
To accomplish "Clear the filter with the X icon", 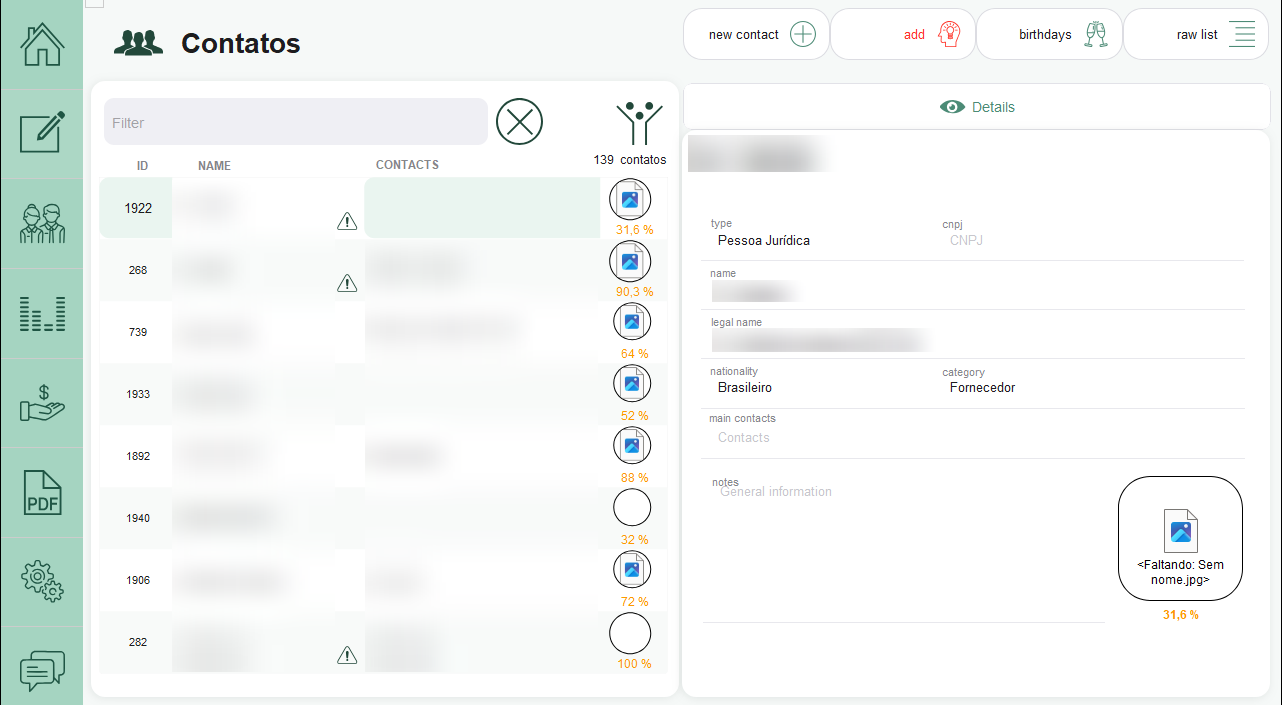I will (x=519, y=122).
